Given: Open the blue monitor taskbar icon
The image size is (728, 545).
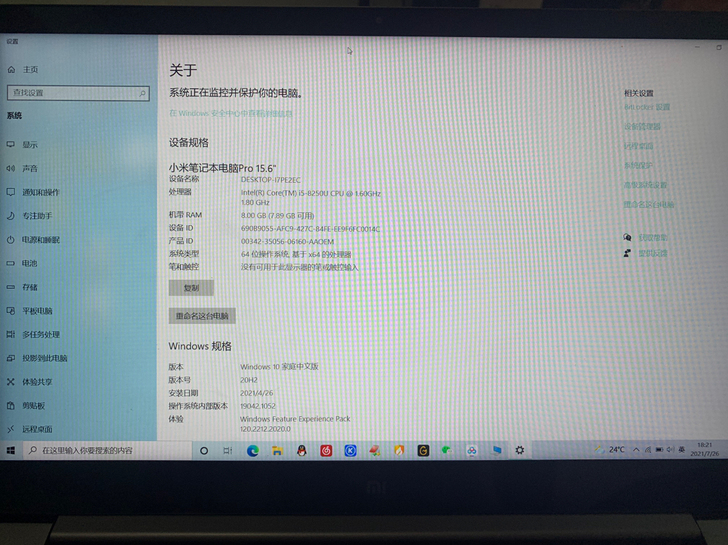Looking at the screenshot, I should pos(497,450).
